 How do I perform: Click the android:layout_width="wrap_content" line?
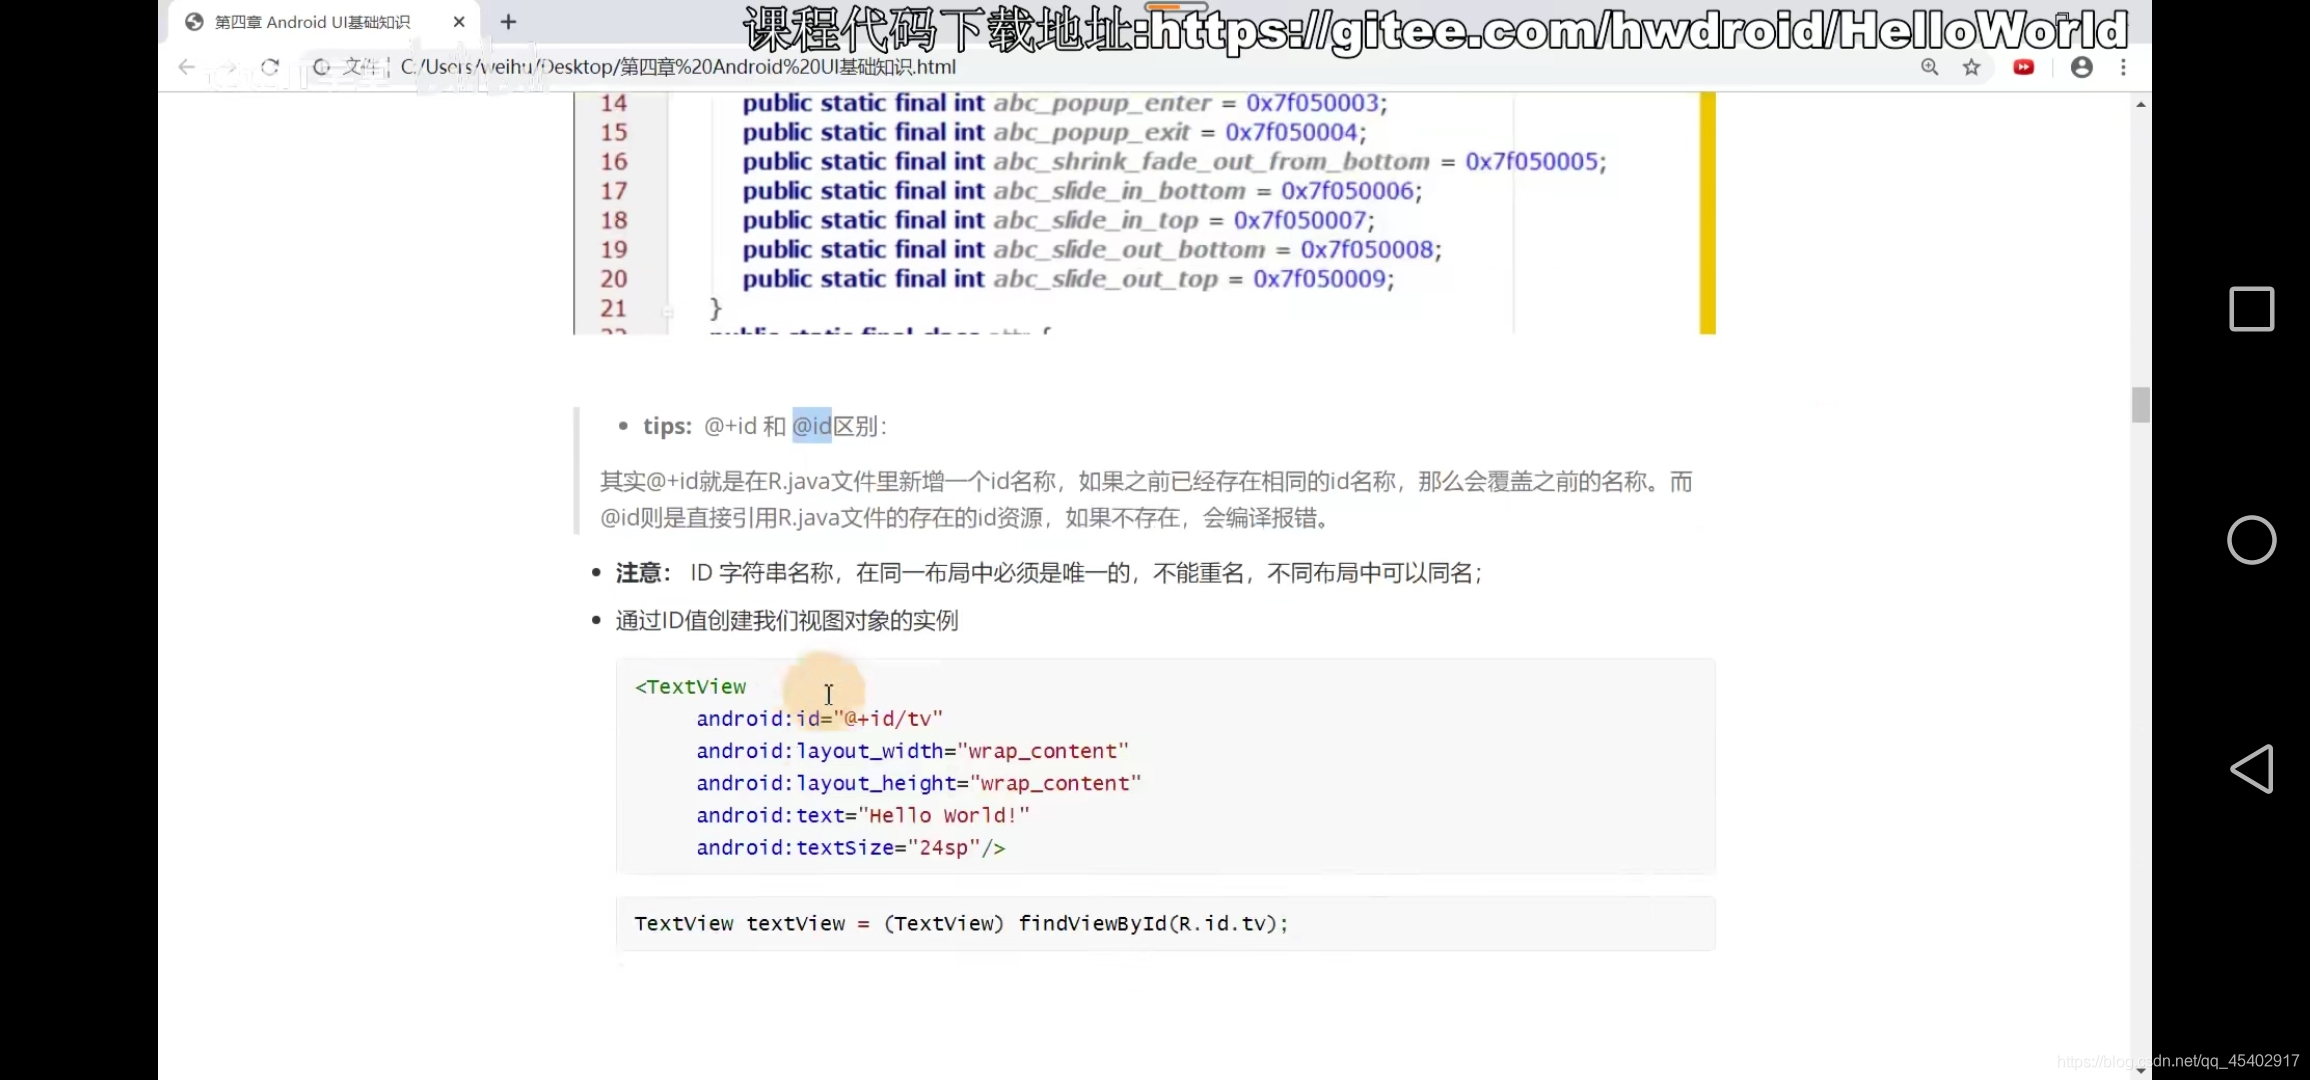click(x=913, y=751)
